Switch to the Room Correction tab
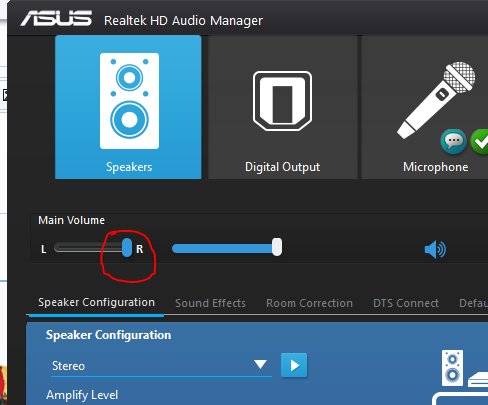Image resolution: width=488 pixels, height=405 pixels. (309, 303)
